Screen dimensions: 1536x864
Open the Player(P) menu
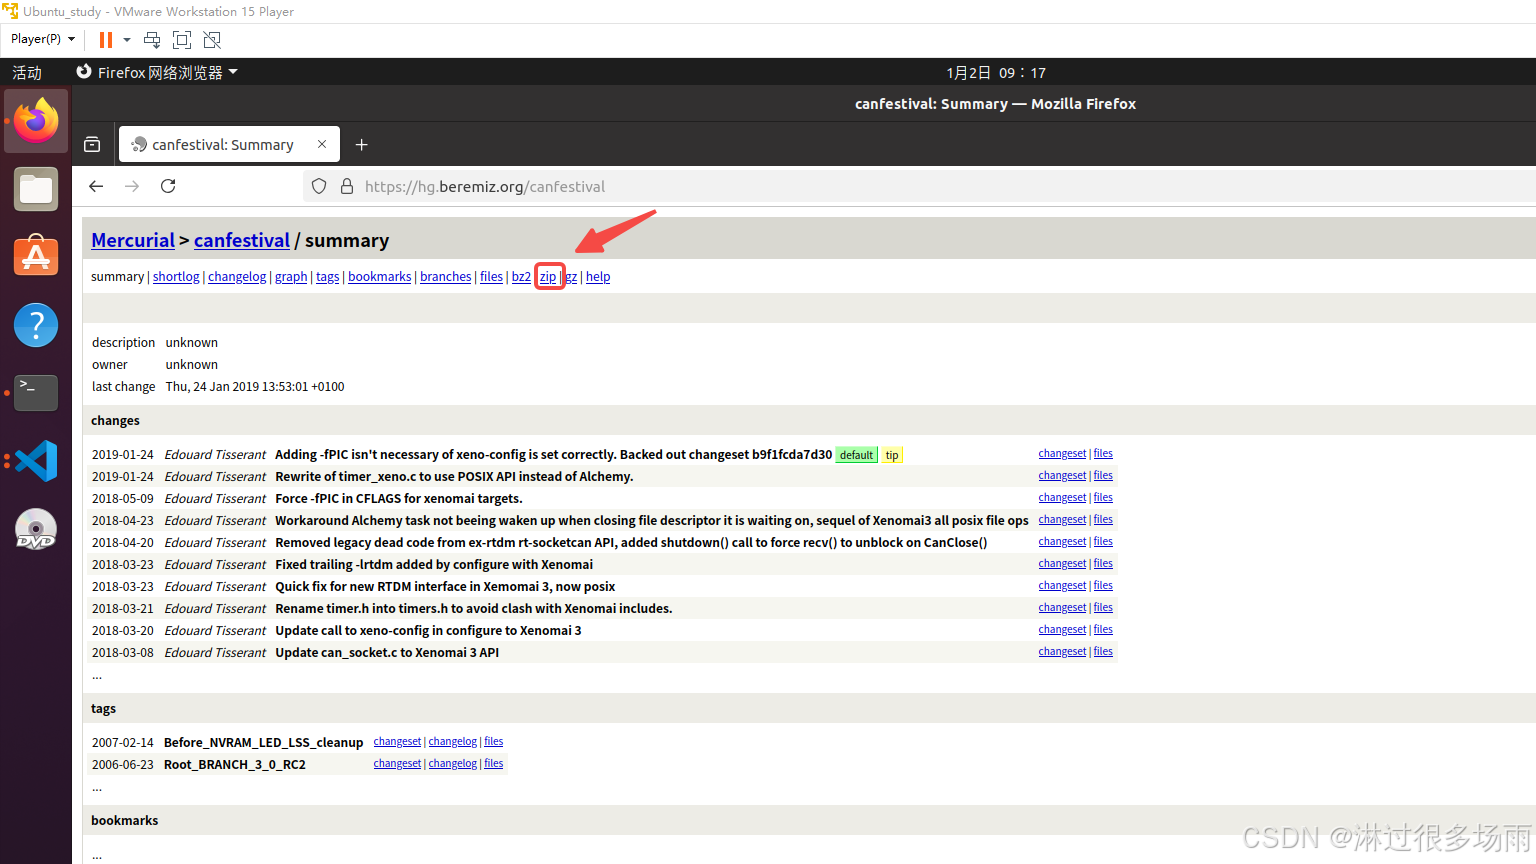pyautogui.click(x=42, y=39)
